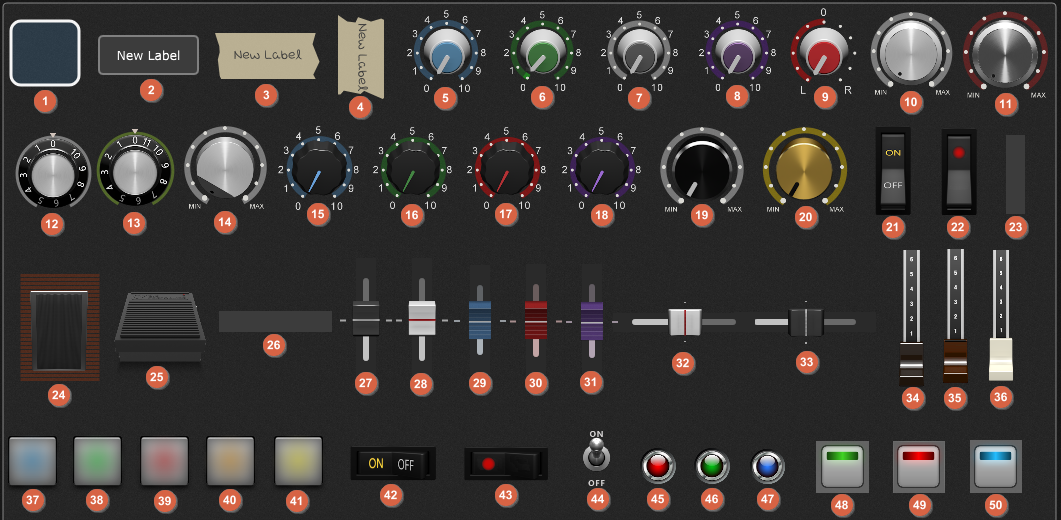Viewport: 1061px width, 520px height.
Task: Select the black-capped vertical fader
Action: click(366, 320)
